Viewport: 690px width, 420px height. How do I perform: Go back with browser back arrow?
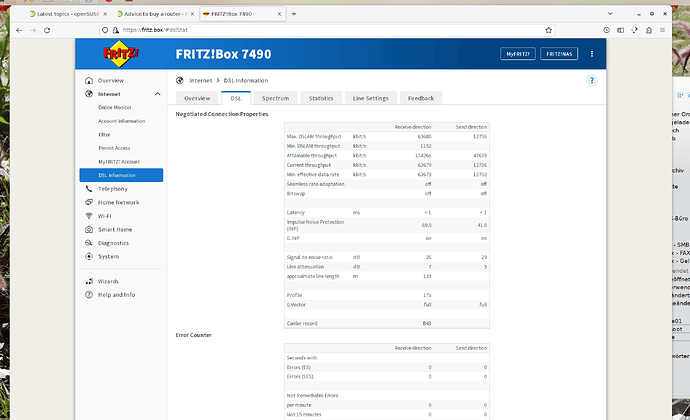click(19, 30)
